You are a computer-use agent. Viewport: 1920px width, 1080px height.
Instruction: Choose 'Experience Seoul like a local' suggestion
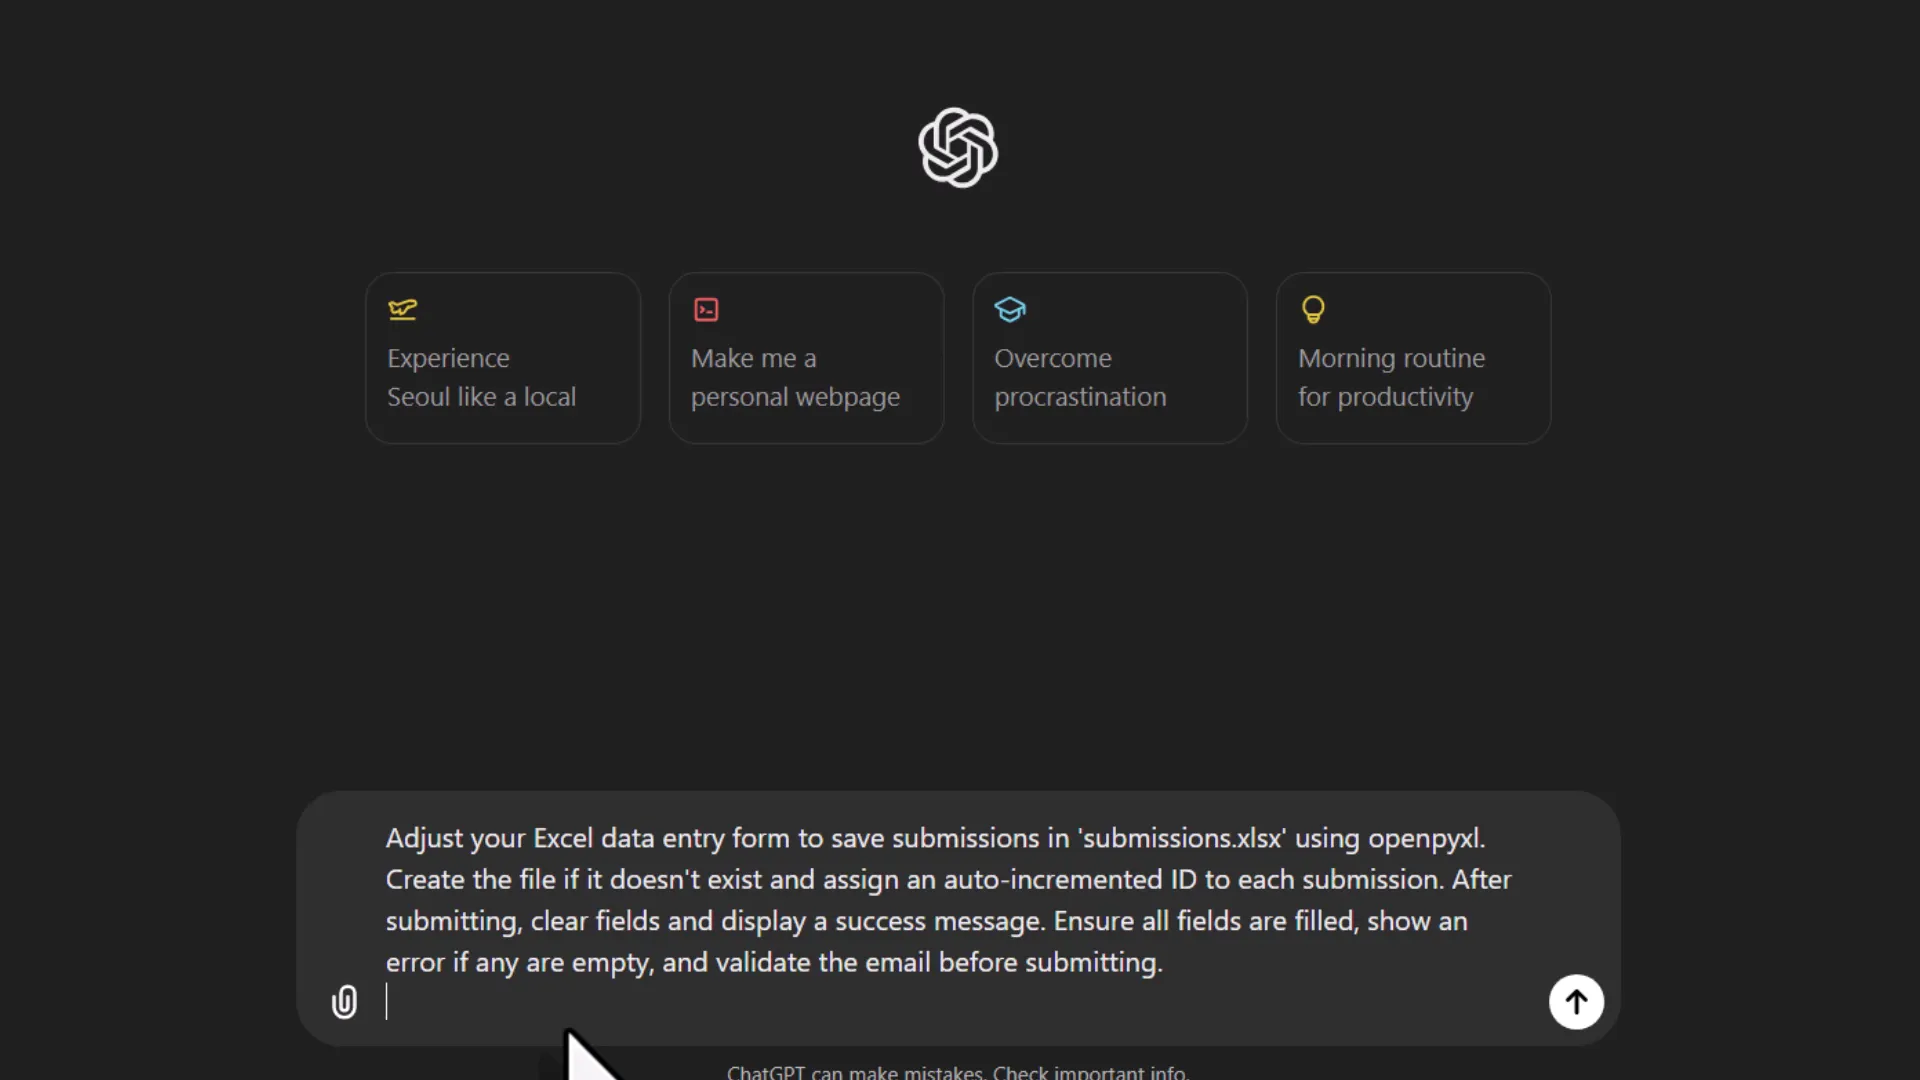(502, 377)
